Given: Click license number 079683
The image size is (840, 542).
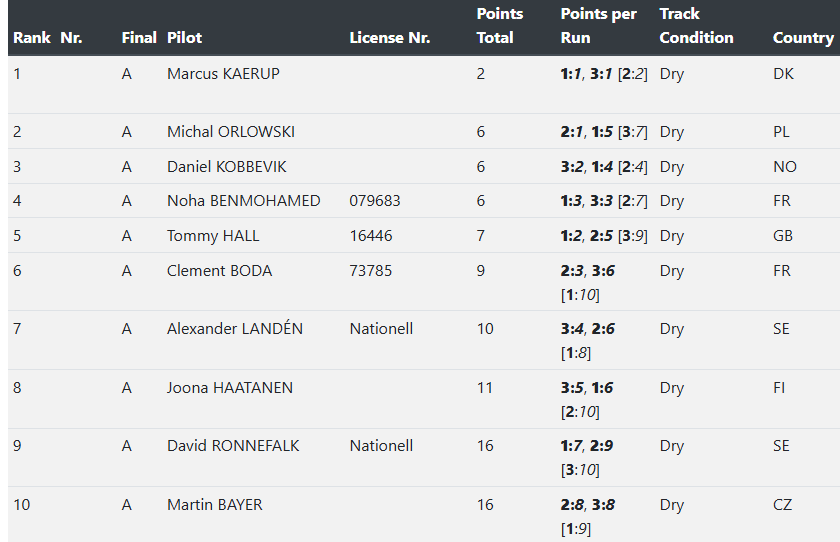Looking at the screenshot, I should (374, 201).
